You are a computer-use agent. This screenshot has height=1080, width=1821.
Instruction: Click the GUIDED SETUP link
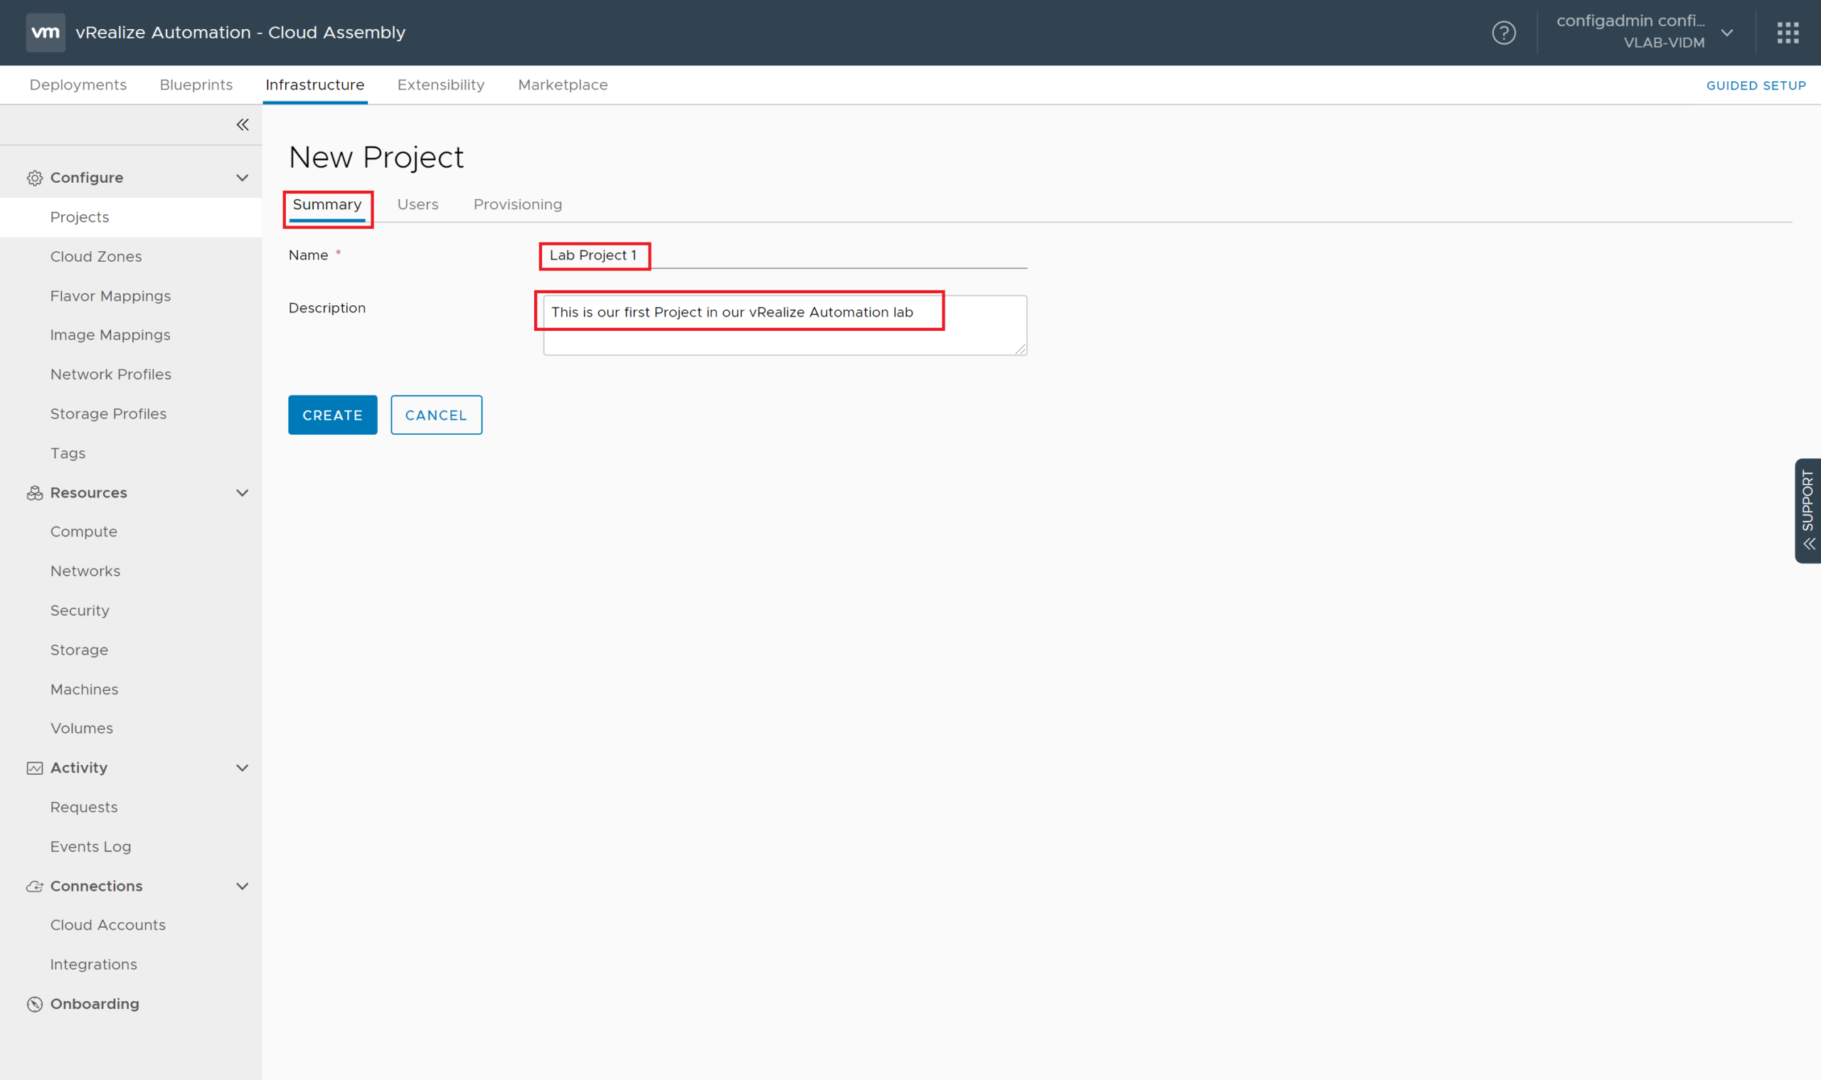click(1755, 86)
